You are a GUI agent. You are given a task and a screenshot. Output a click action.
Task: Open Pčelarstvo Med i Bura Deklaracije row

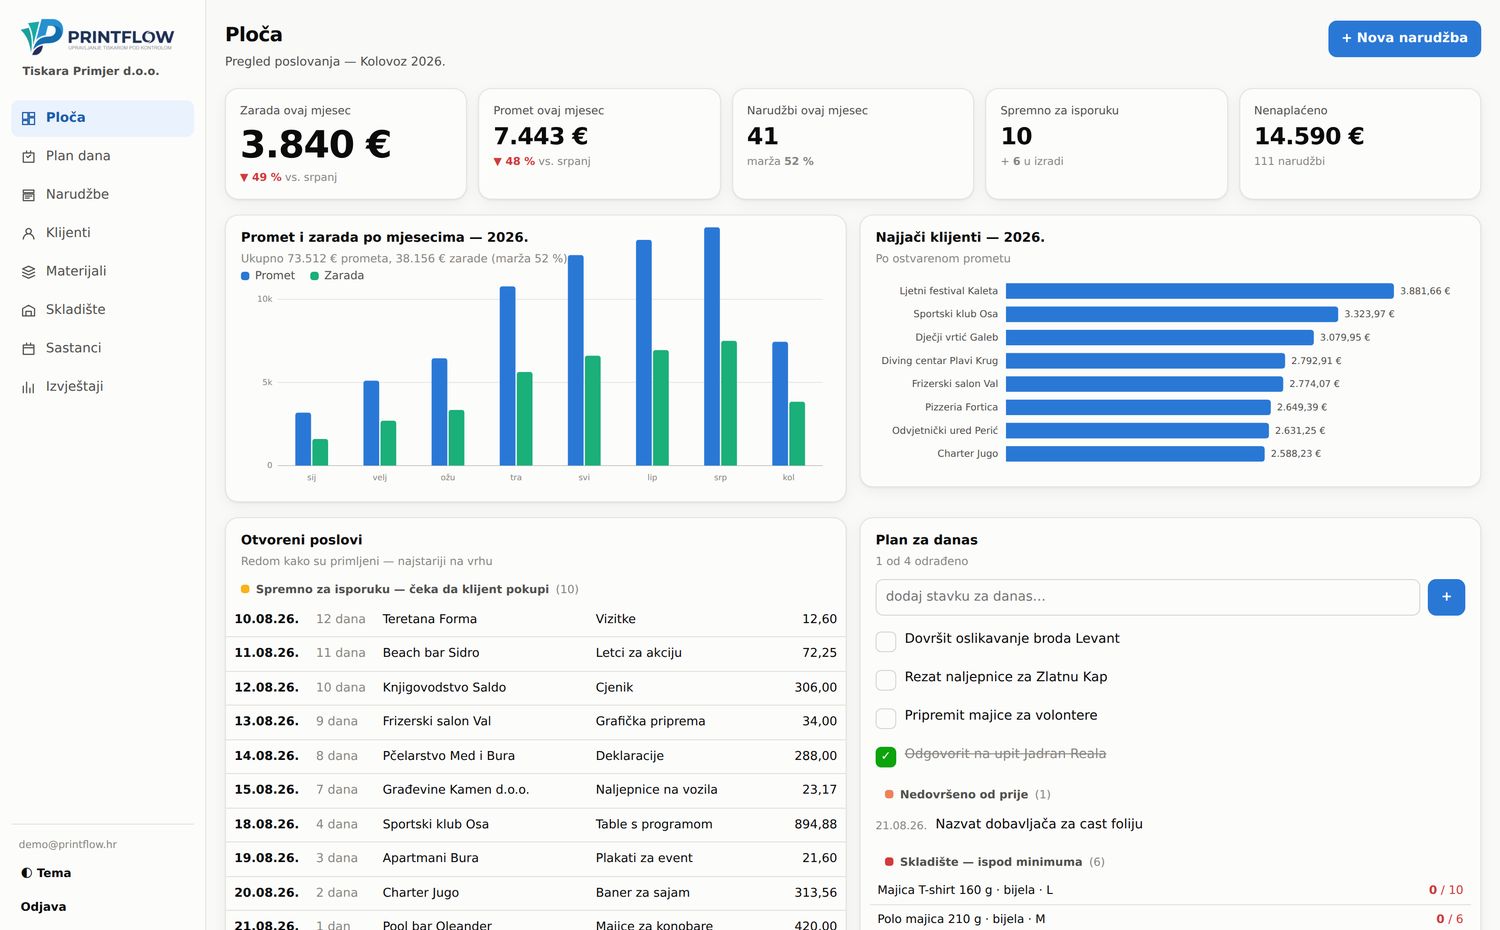pos(535,756)
